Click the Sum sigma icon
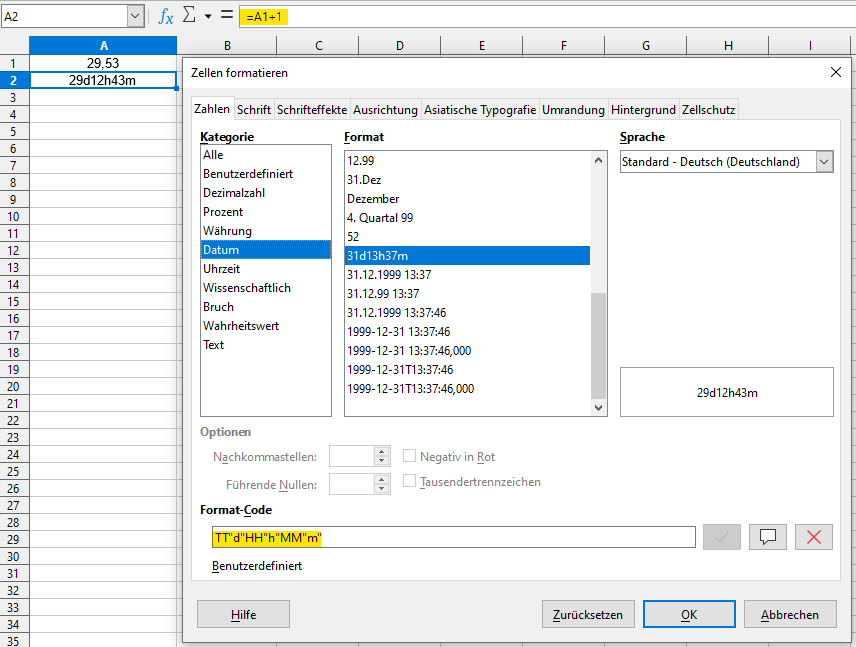Image resolution: width=856 pixels, height=647 pixels. 189,15
